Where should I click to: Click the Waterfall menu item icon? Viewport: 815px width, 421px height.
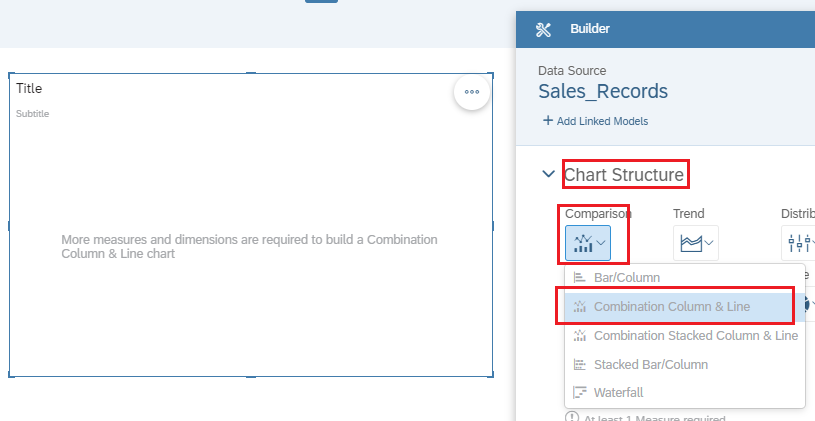[579, 392]
